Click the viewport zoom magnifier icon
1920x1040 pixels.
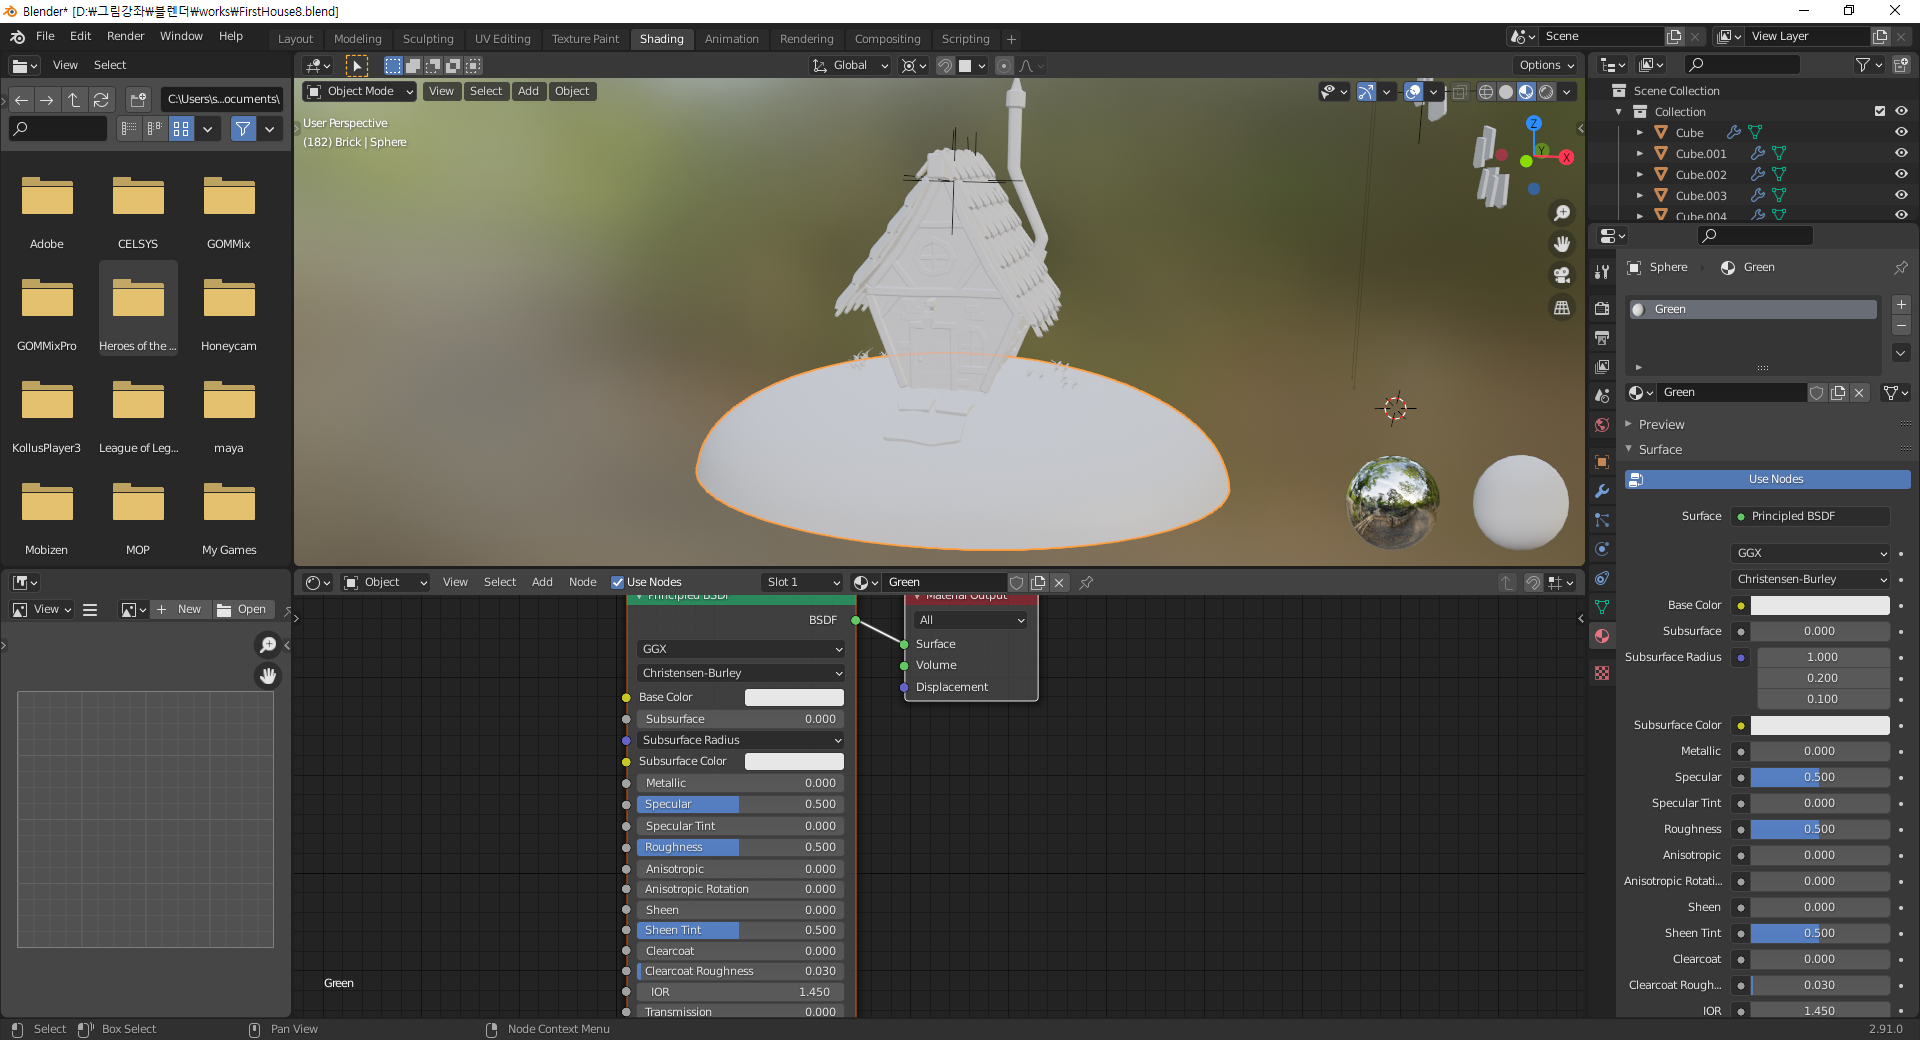[x=1561, y=213]
